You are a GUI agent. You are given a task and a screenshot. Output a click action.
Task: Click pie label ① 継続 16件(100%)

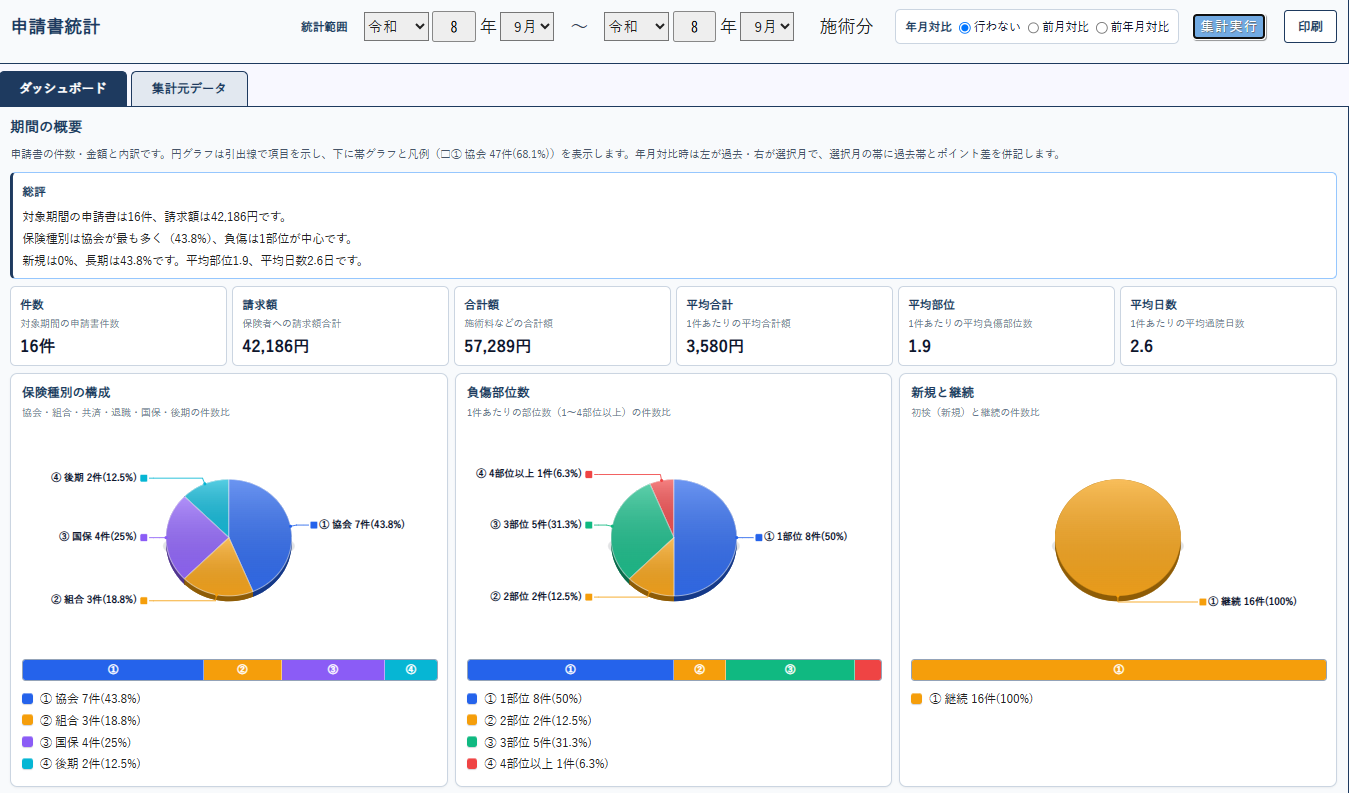(1253, 602)
